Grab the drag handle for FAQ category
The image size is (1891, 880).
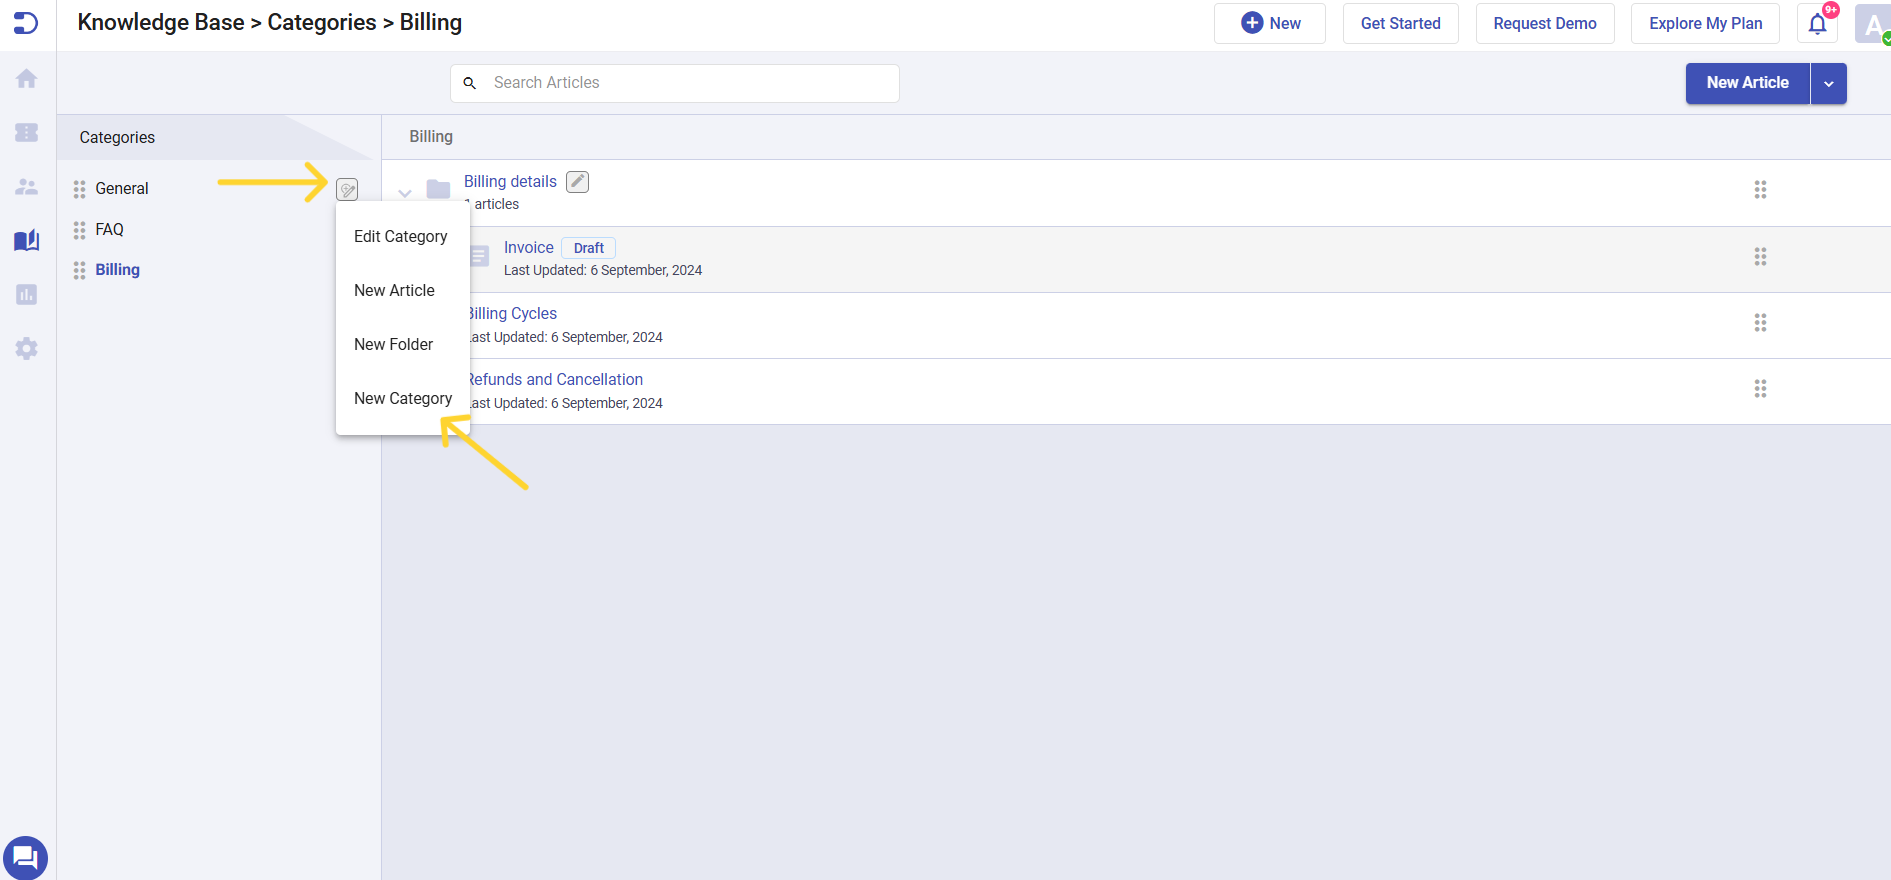pyautogui.click(x=79, y=230)
